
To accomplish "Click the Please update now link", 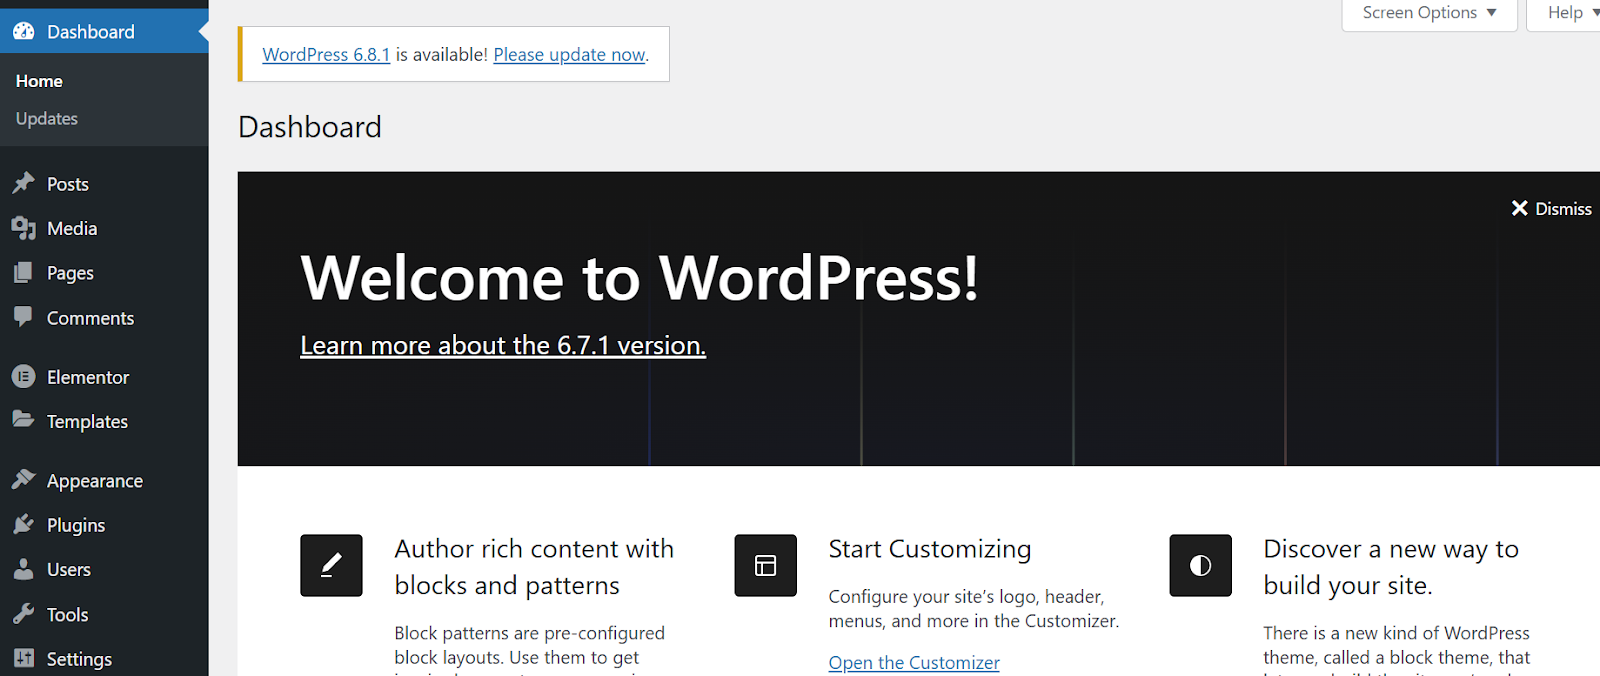I will point(570,54).
